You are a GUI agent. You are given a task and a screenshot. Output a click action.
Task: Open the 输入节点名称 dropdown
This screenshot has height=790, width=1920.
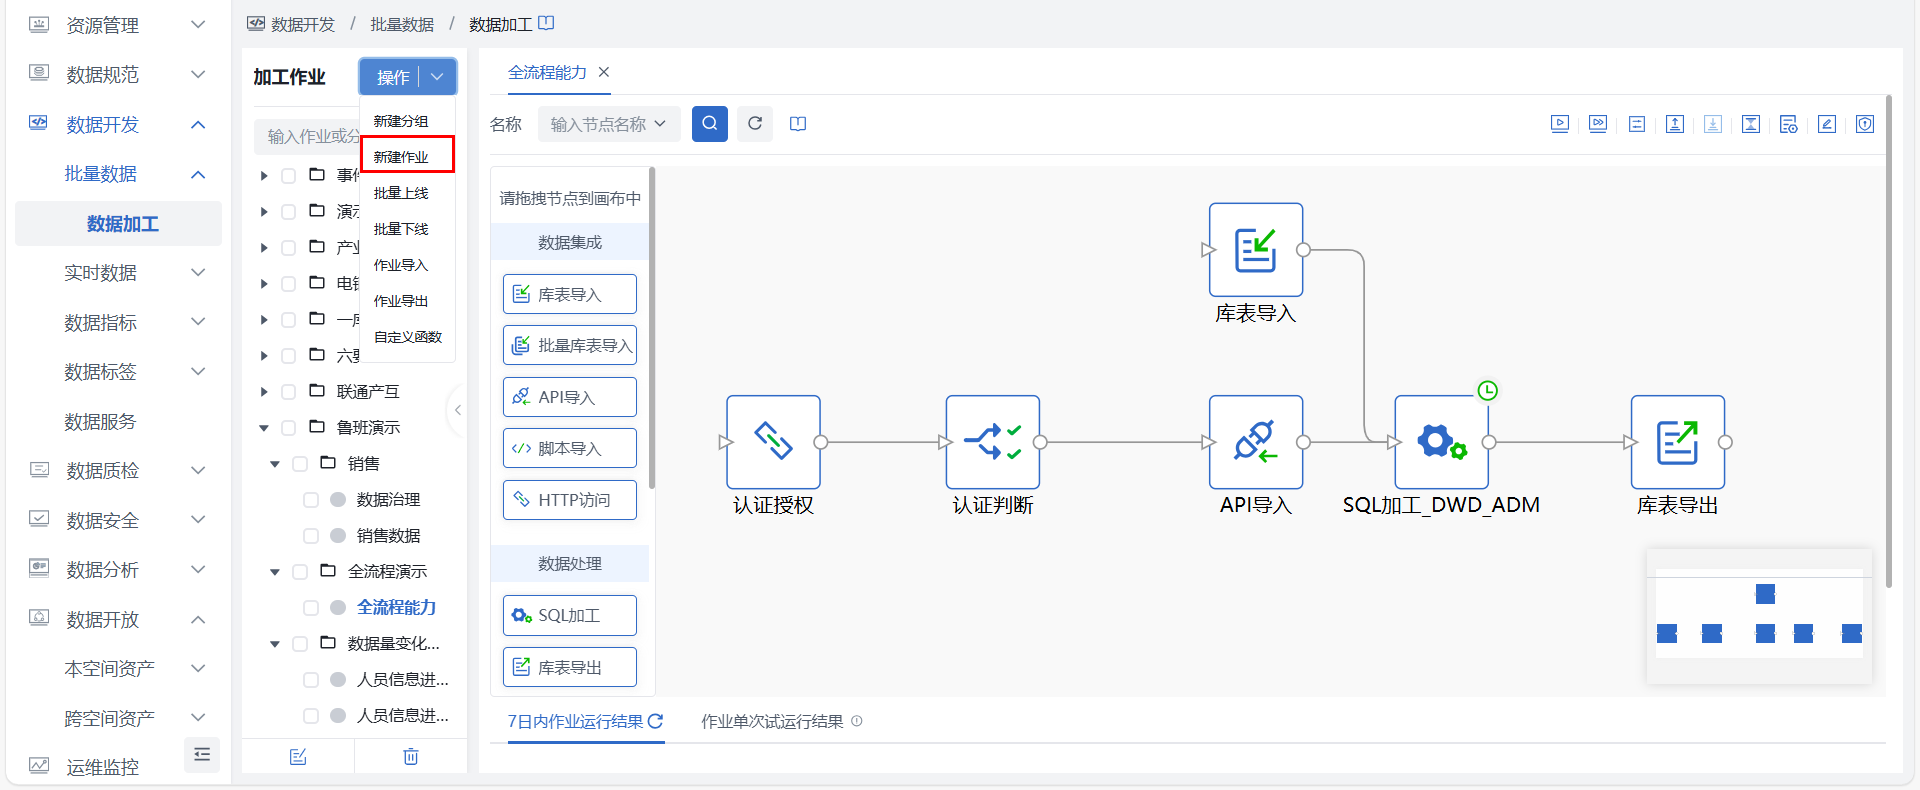pyautogui.click(x=608, y=124)
